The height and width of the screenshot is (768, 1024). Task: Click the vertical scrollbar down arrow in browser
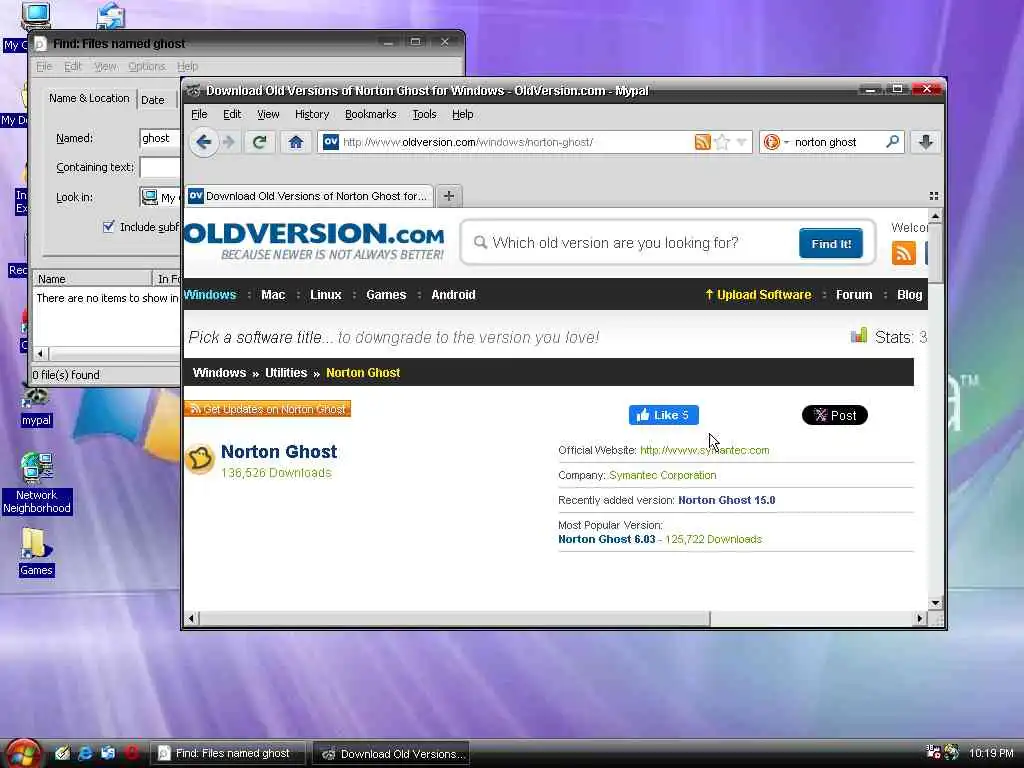pyautogui.click(x=935, y=603)
